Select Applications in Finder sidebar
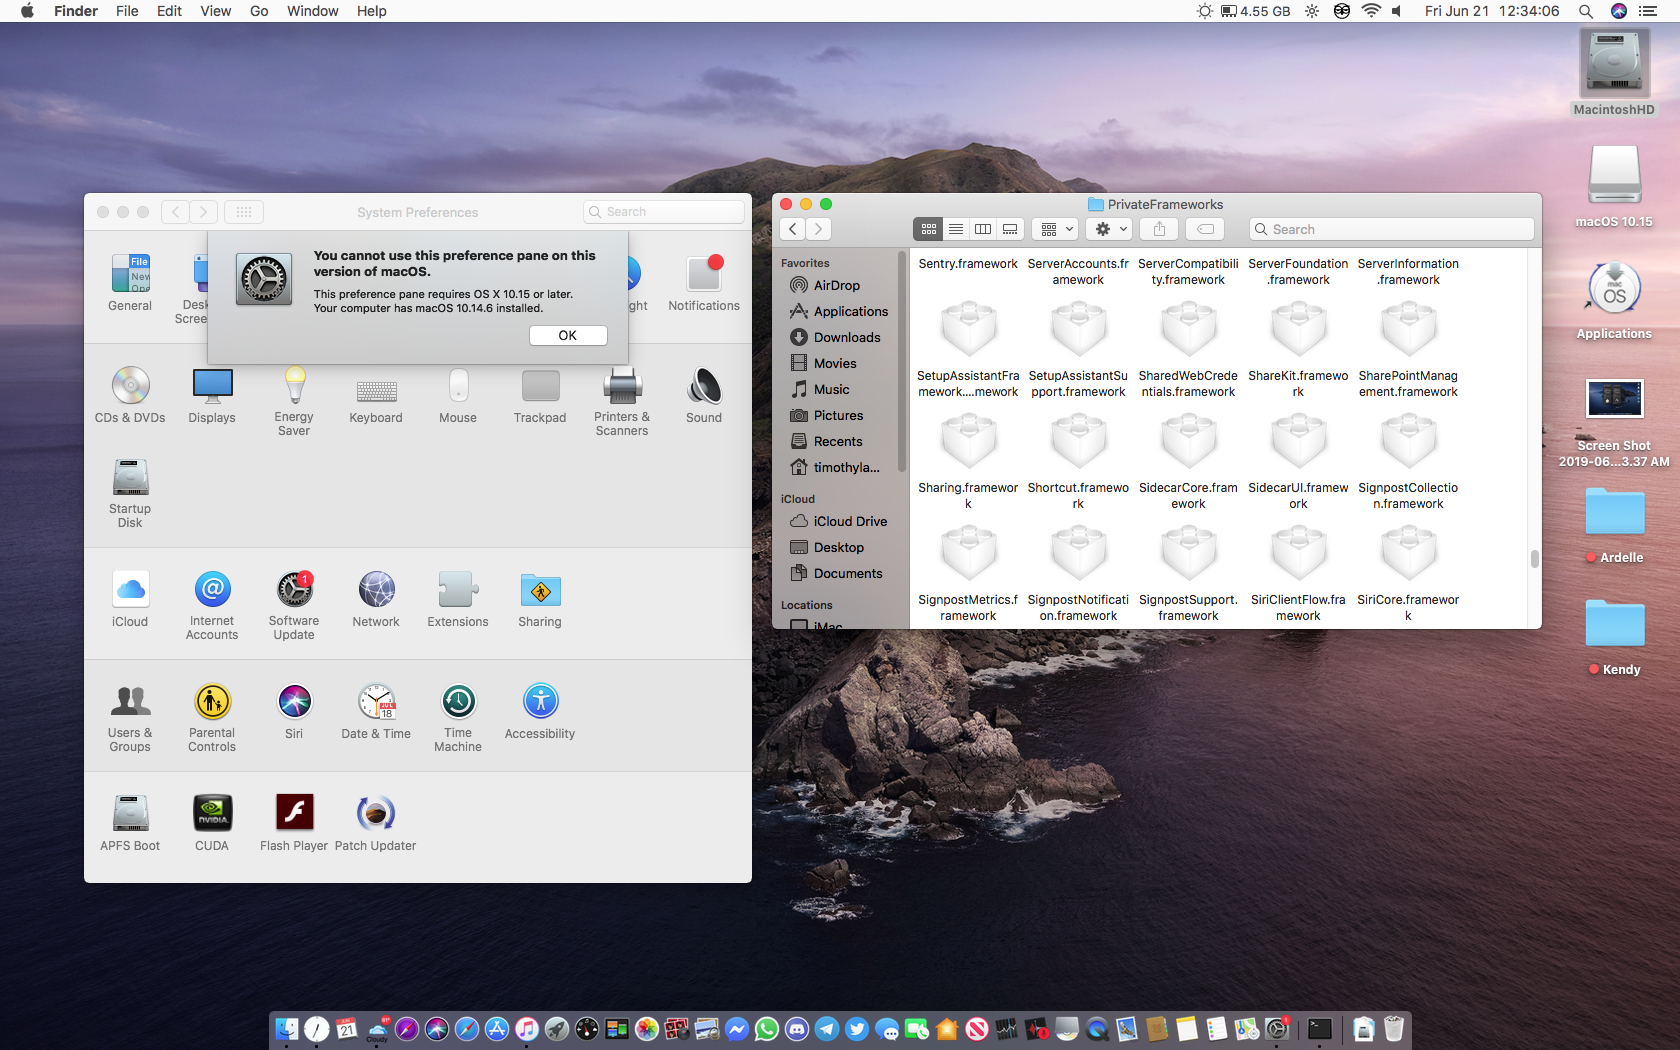Screen dimensions: 1680x1050 coord(840,311)
